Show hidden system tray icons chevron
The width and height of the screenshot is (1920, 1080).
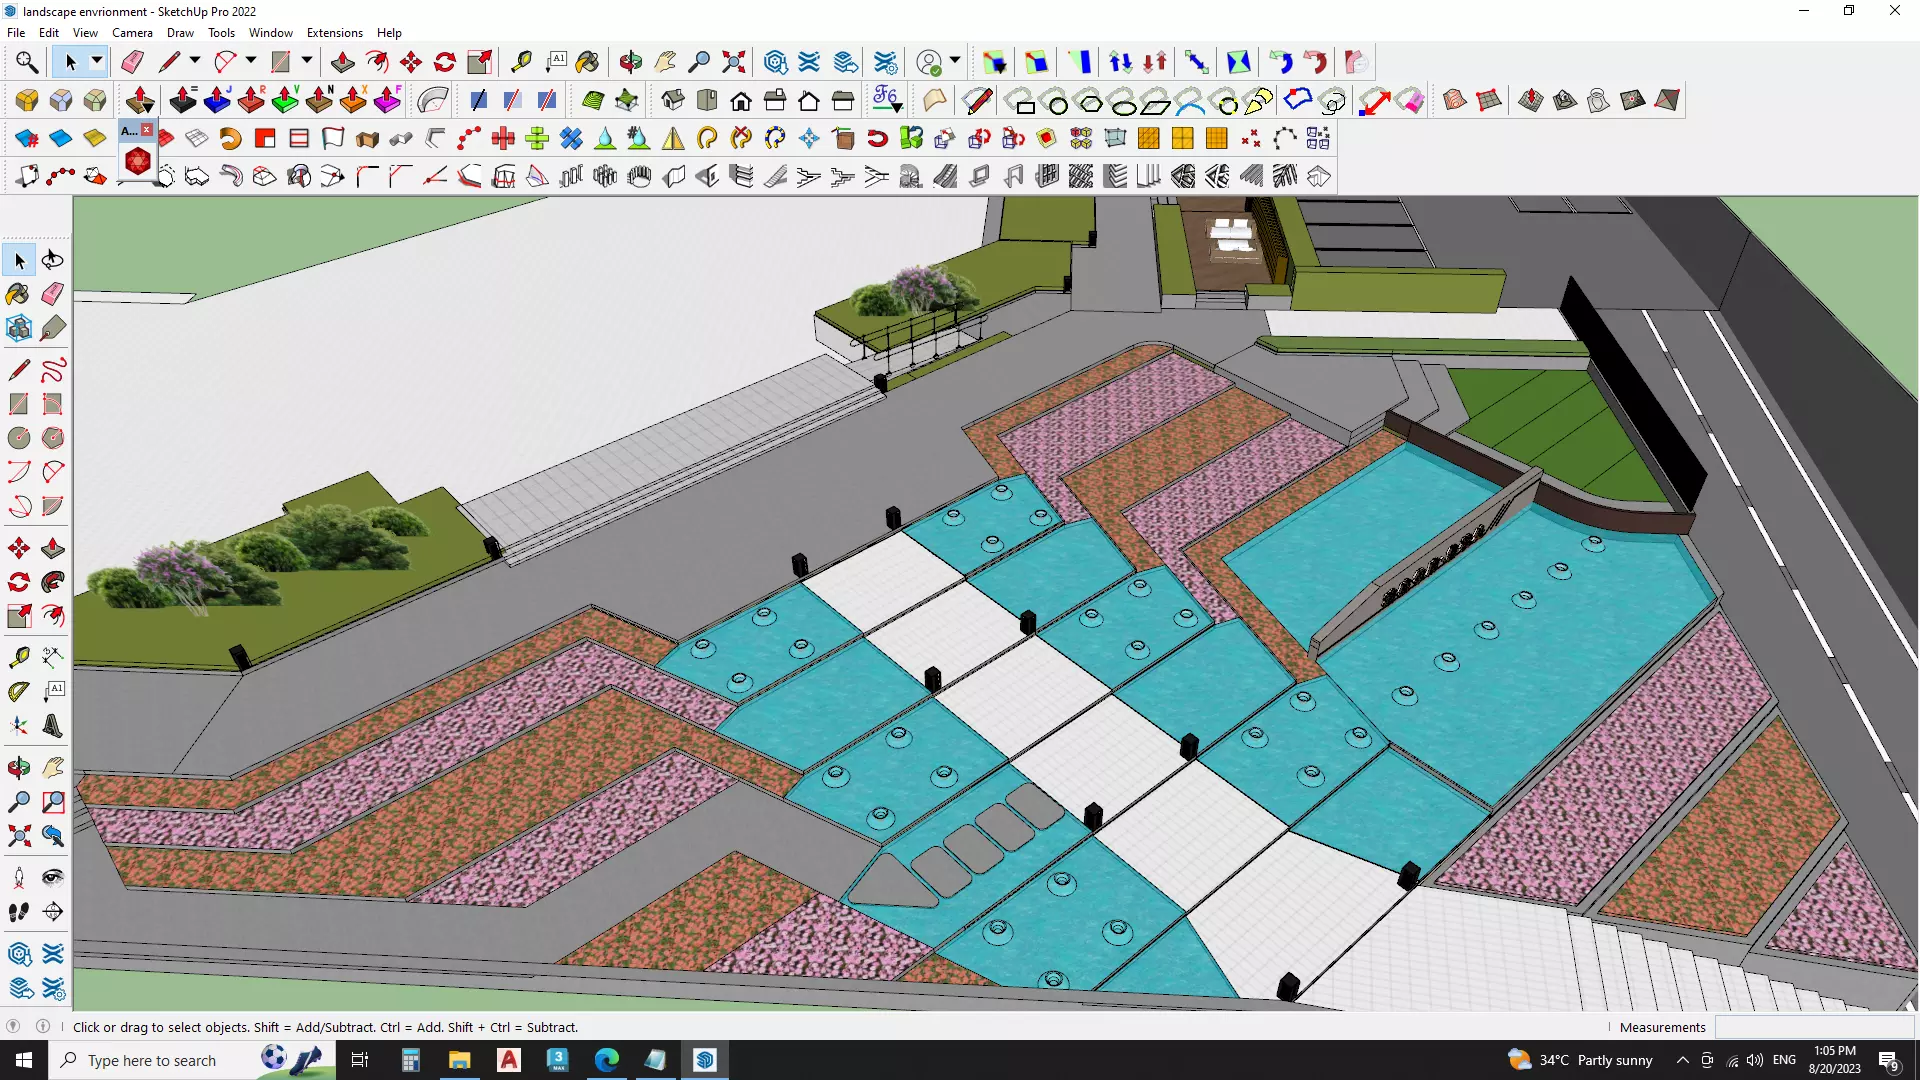1683,1060
